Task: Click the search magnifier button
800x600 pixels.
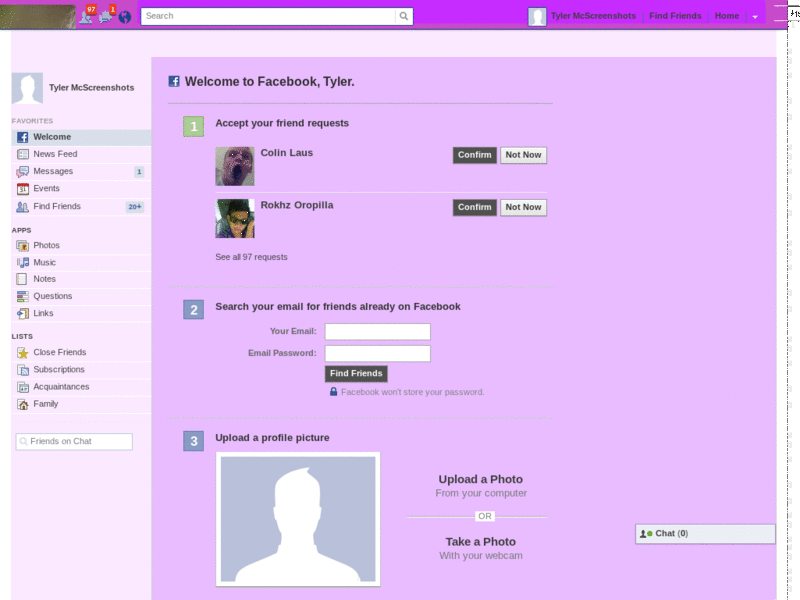Action: (404, 16)
